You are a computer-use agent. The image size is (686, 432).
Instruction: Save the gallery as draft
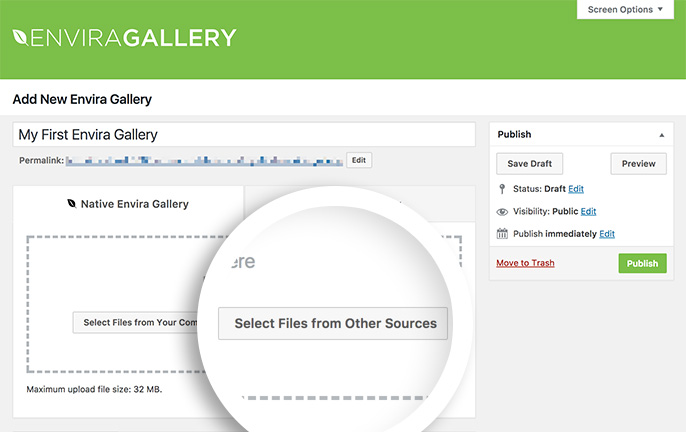529,164
